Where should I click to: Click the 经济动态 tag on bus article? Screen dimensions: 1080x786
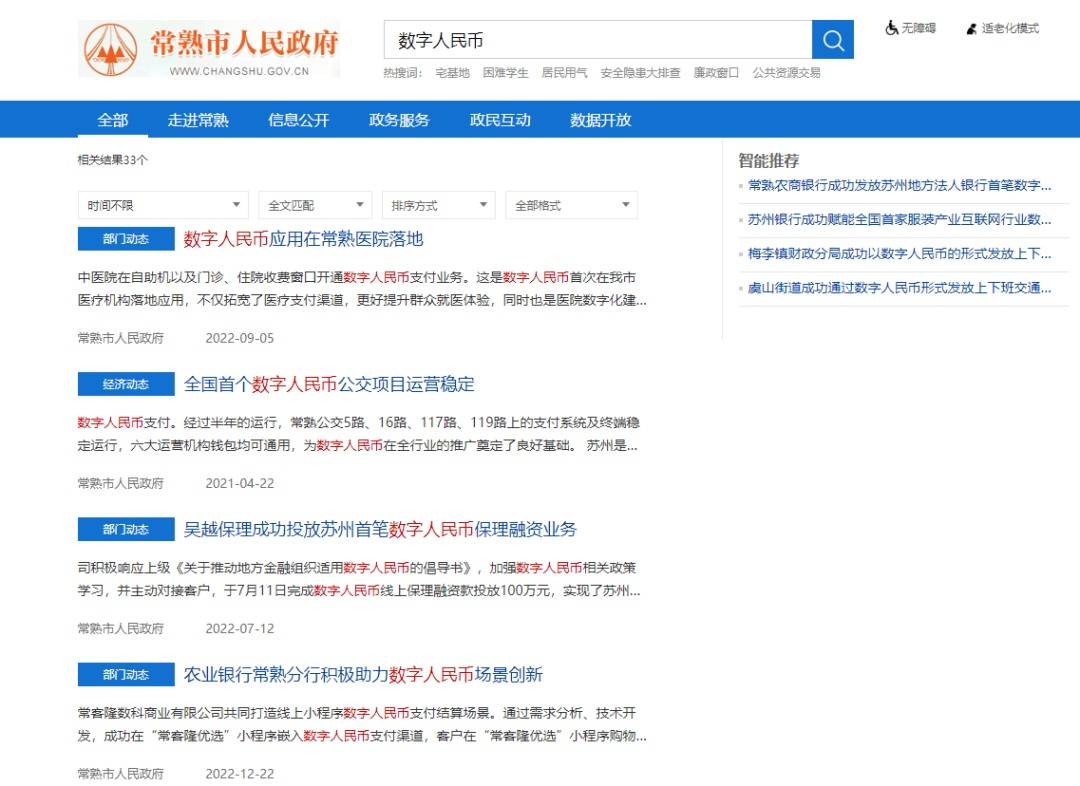pos(126,384)
